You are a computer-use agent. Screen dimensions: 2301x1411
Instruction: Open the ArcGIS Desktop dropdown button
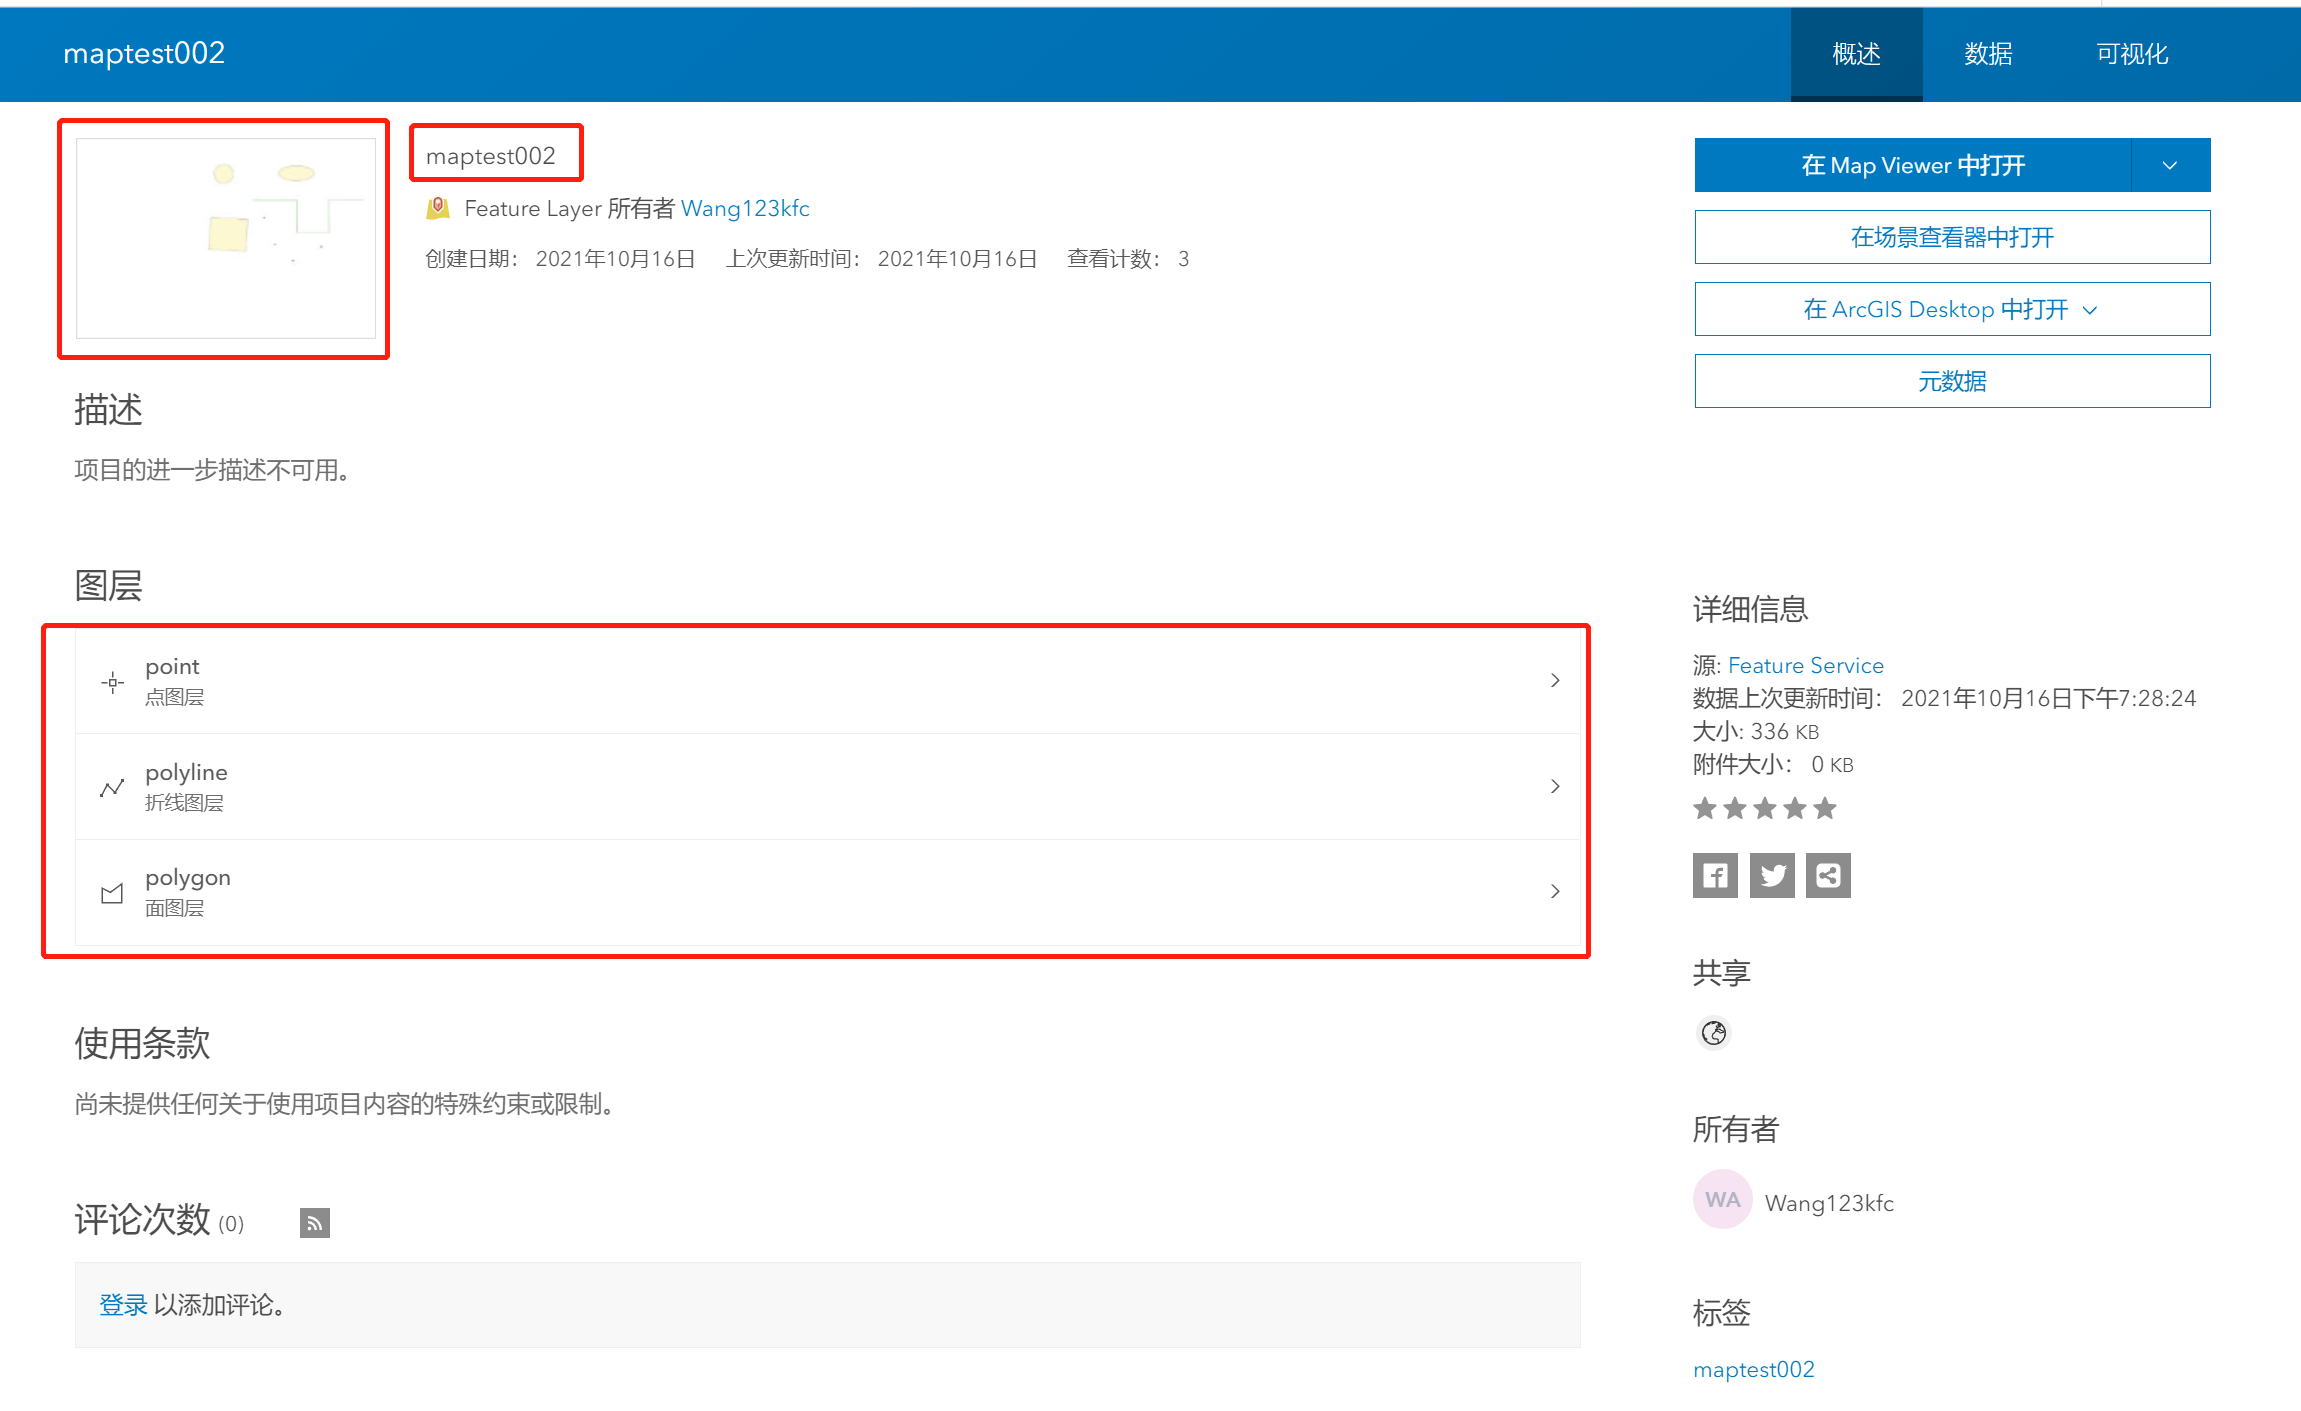(1951, 310)
